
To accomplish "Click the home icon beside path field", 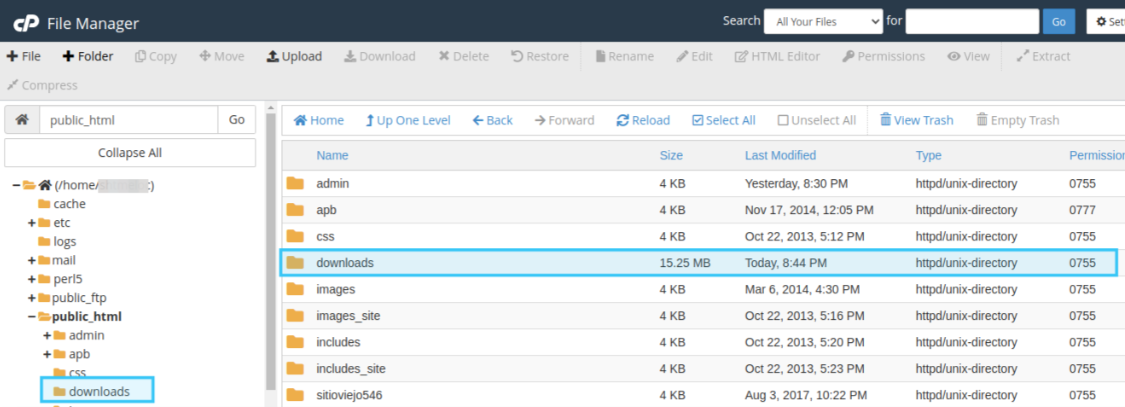I will click(x=22, y=120).
